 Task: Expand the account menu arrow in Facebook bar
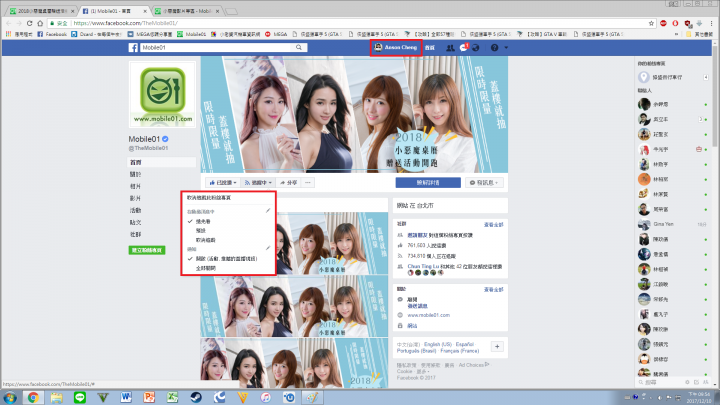pos(506,48)
